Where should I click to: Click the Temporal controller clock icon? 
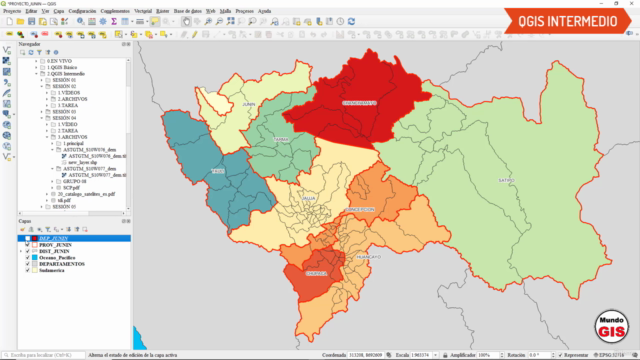(x=340, y=21)
